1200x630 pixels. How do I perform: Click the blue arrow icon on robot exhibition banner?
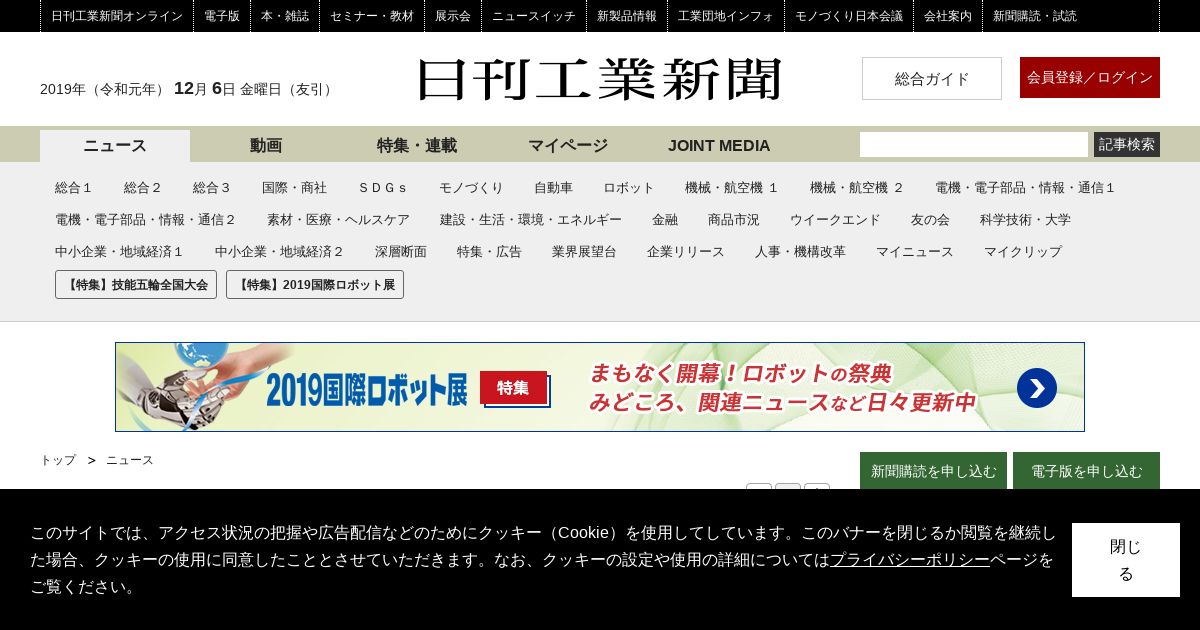pos(1036,388)
